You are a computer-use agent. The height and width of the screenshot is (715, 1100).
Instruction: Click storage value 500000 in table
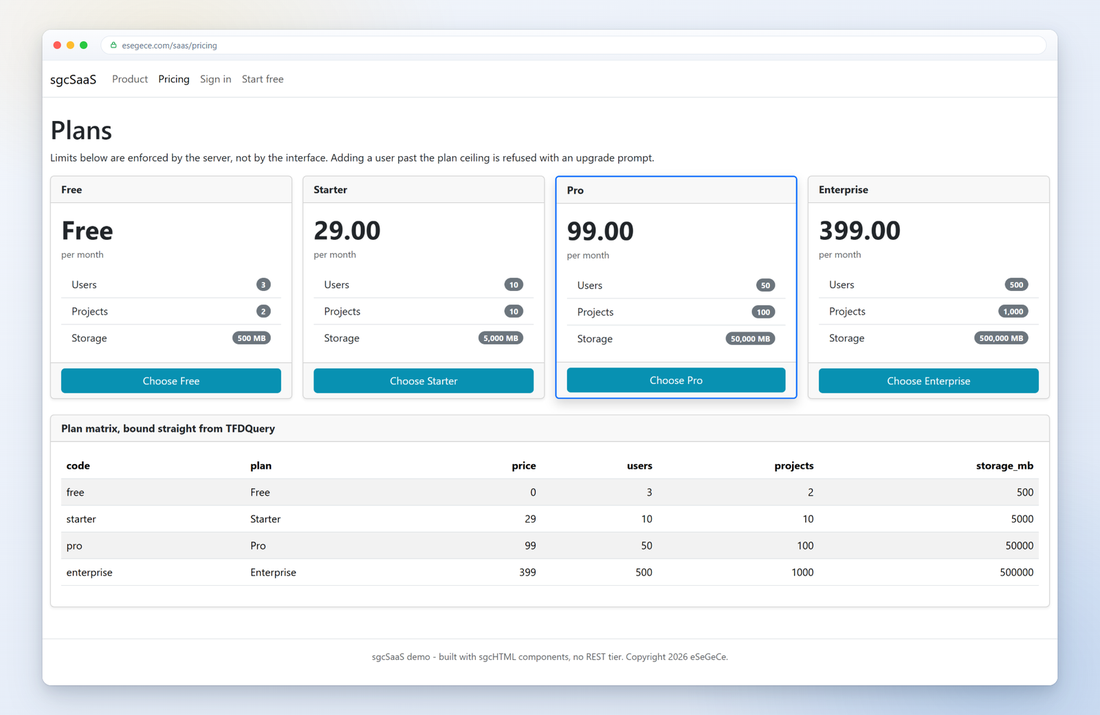[1017, 573]
